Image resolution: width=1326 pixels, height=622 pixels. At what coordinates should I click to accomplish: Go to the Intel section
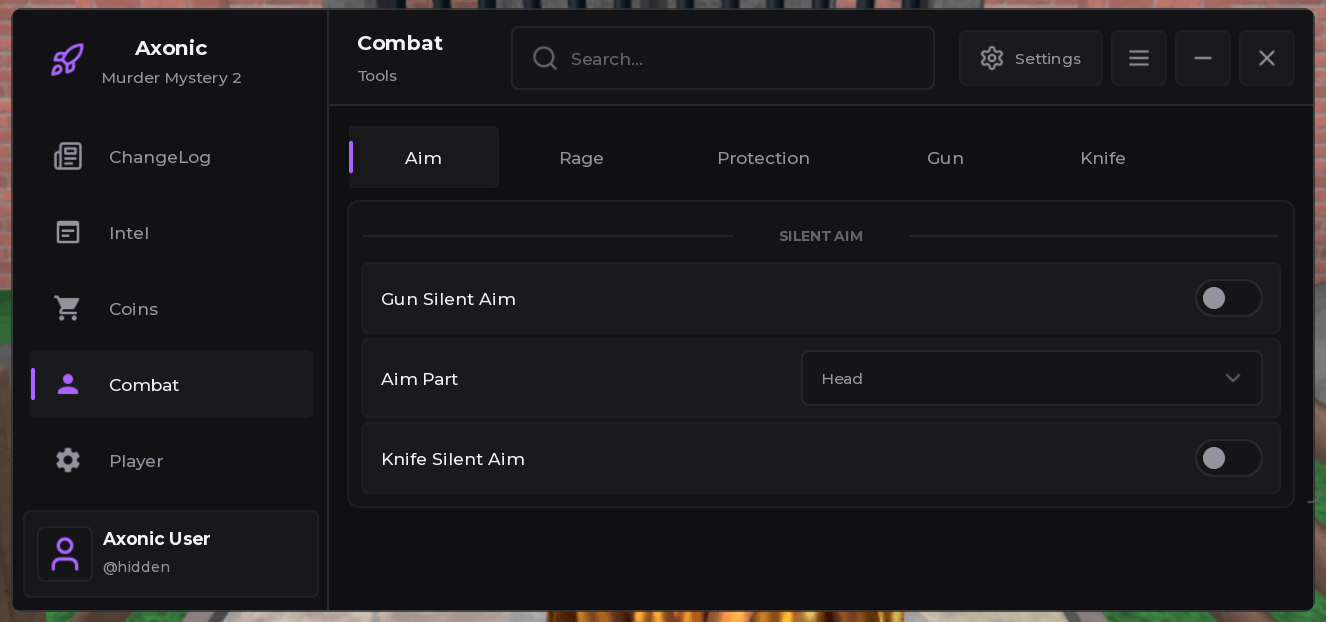171,233
